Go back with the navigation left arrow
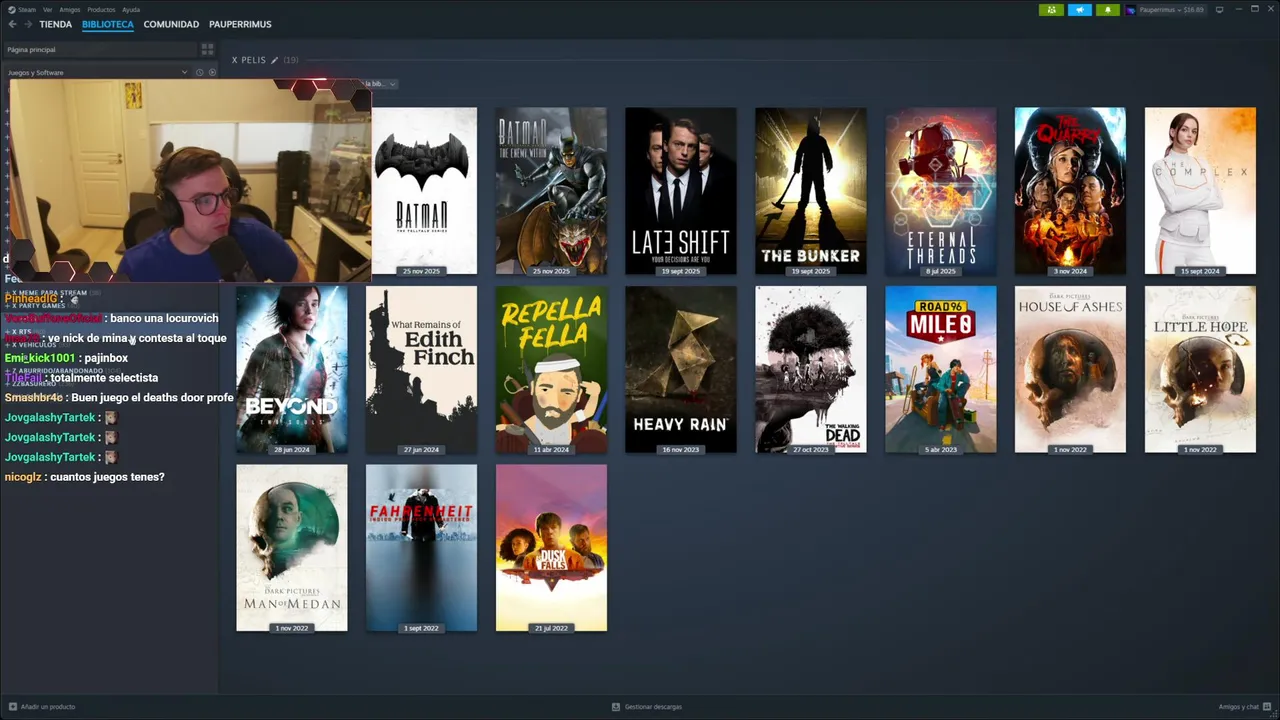This screenshot has width=1280, height=720. click(x=12, y=24)
